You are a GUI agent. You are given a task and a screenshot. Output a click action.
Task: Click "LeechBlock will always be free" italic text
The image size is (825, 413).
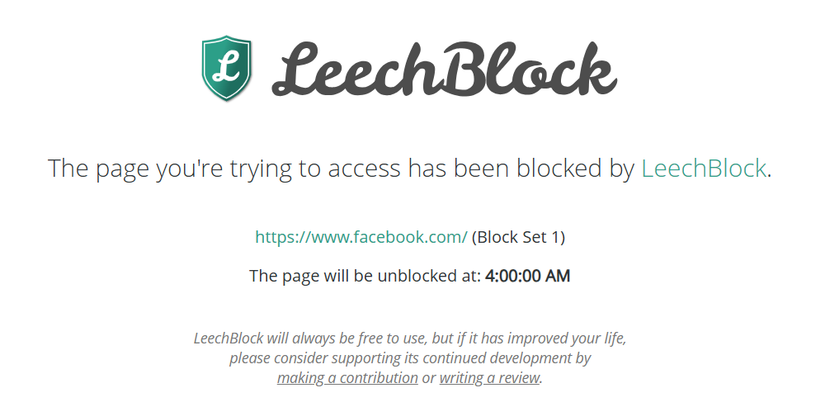[x=300, y=338]
